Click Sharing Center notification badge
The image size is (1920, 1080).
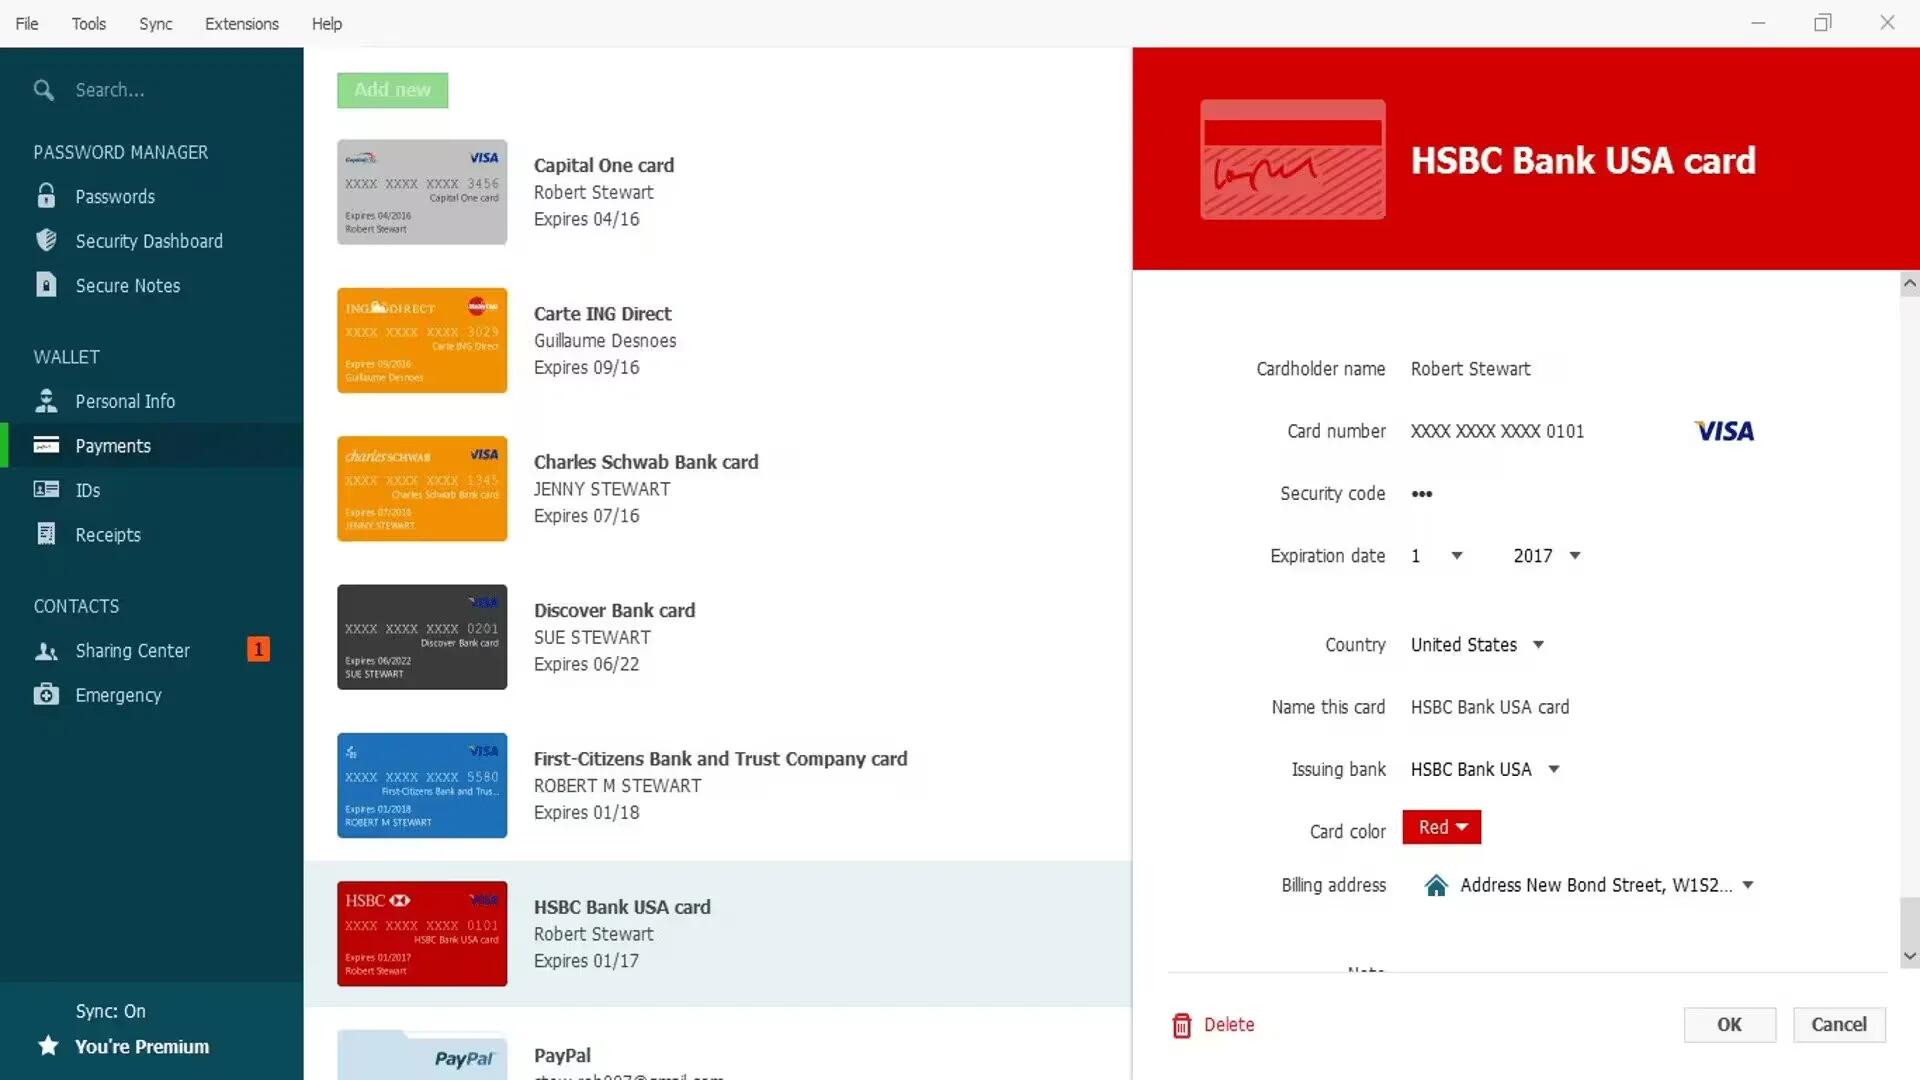[x=258, y=650]
